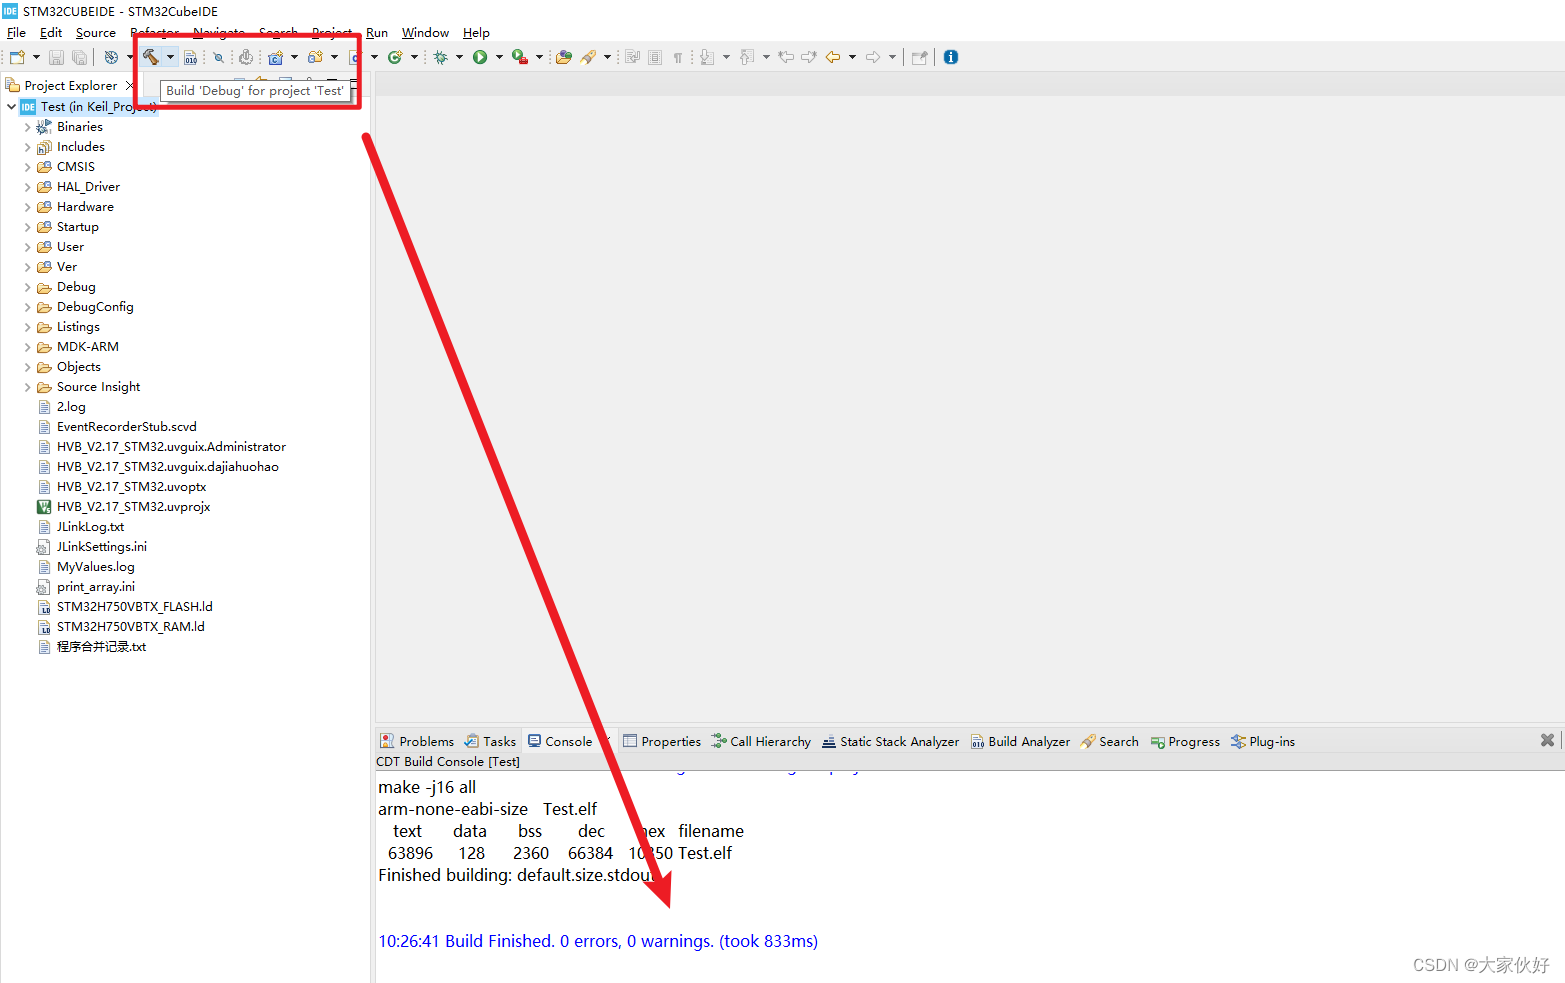The width and height of the screenshot is (1565, 983).
Task: Select file EventRecorderStub.scvd
Action: [126, 427]
